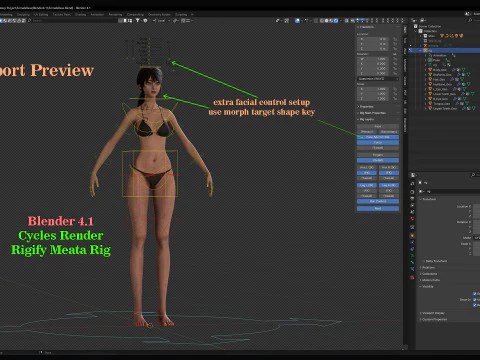Switch to the Sculpting workspace tab
The height and width of the screenshot is (360, 480).
click(x=23, y=14)
